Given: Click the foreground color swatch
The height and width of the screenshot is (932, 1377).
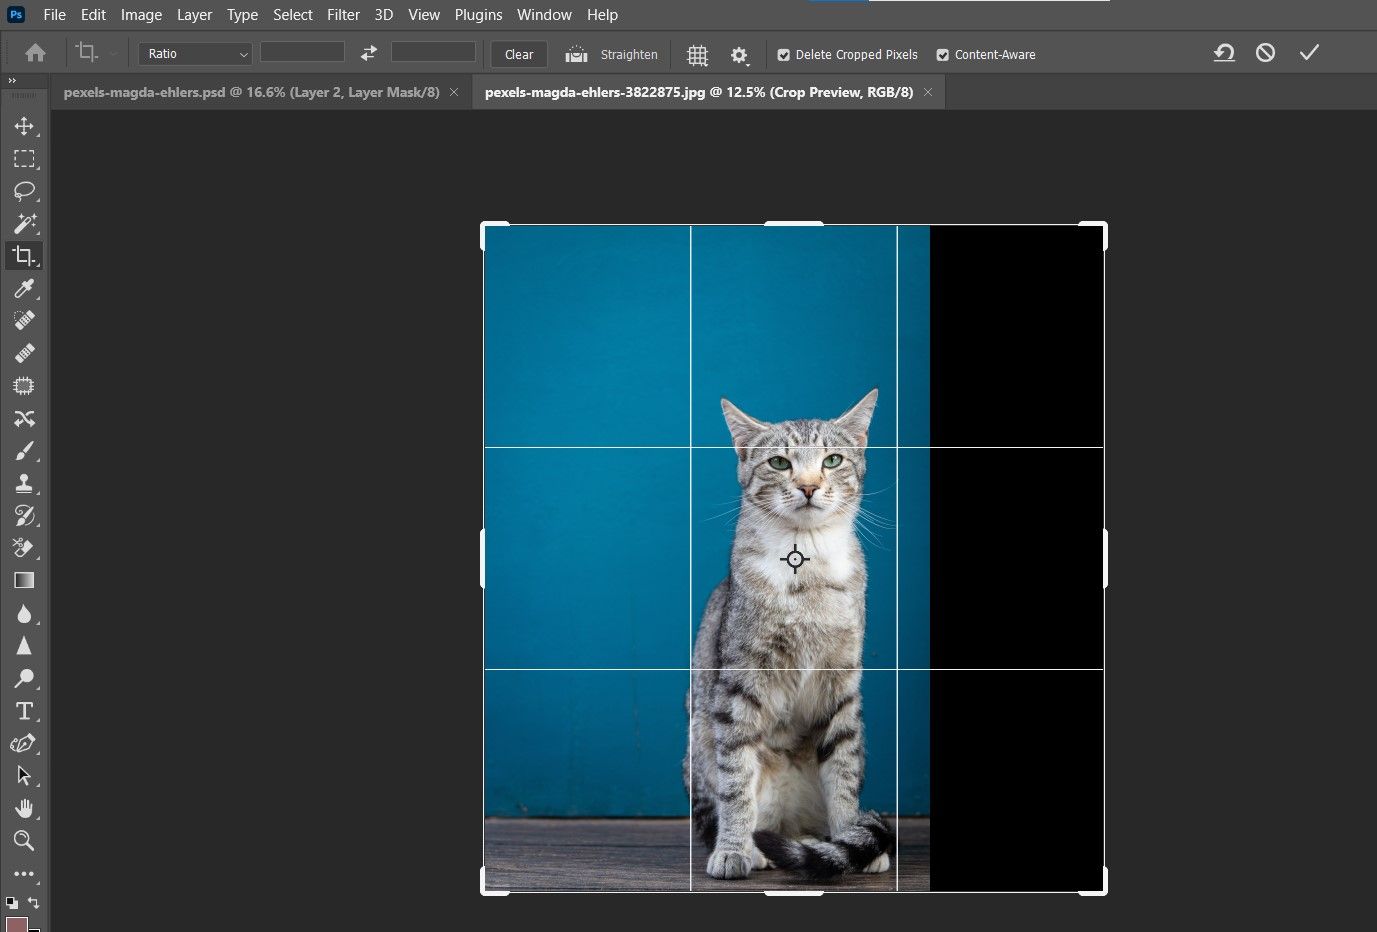Looking at the screenshot, I should click(x=16, y=923).
